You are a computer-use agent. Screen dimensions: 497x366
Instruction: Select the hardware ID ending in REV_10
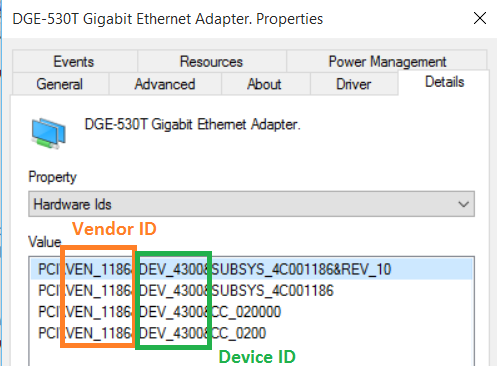pyautogui.click(x=251, y=269)
